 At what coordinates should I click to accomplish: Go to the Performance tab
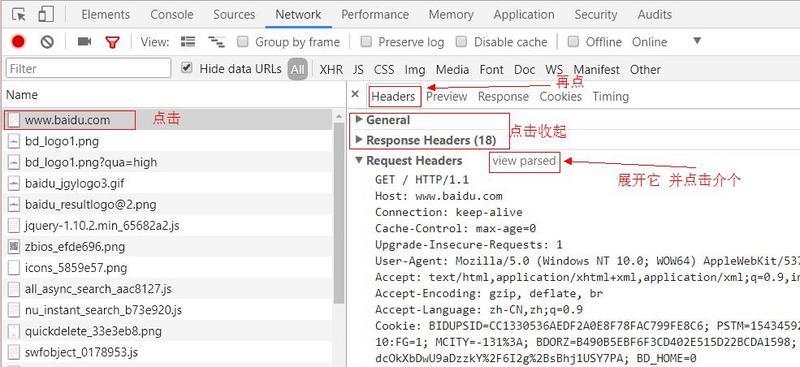(375, 15)
